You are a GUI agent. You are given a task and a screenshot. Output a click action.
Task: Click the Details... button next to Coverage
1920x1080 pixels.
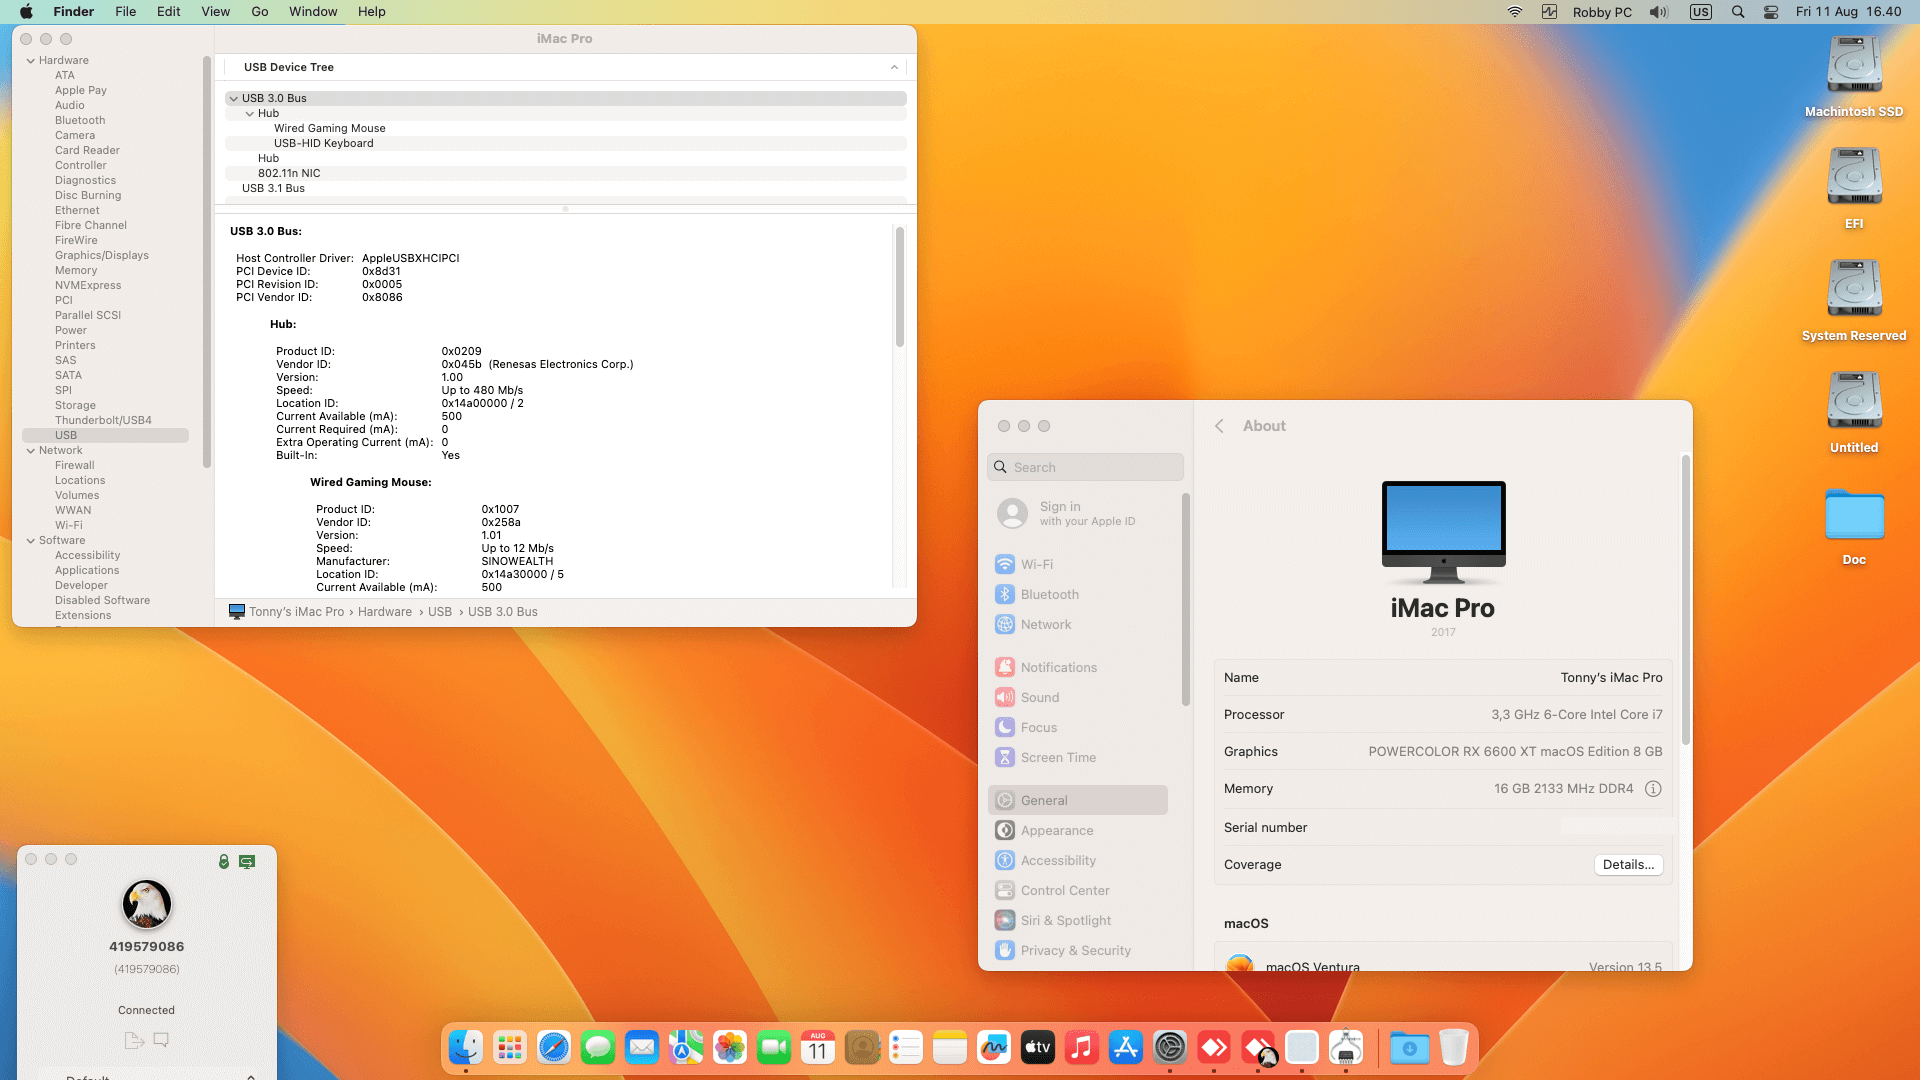tap(1628, 865)
